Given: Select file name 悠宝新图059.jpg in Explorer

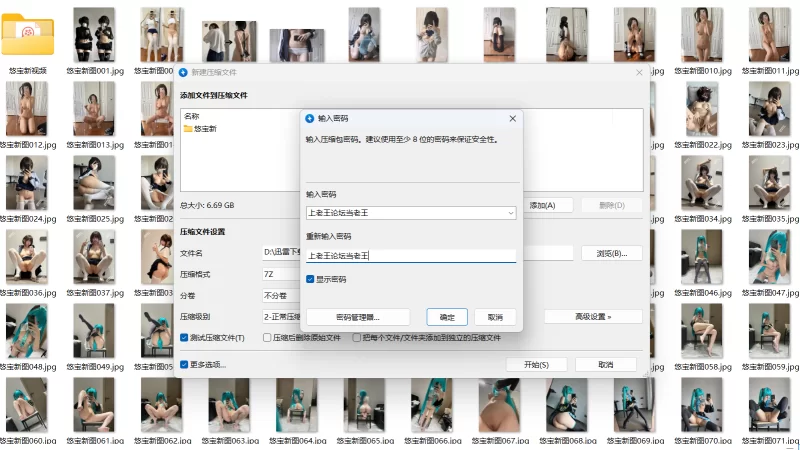Looking at the screenshot, I should (770, 367).
